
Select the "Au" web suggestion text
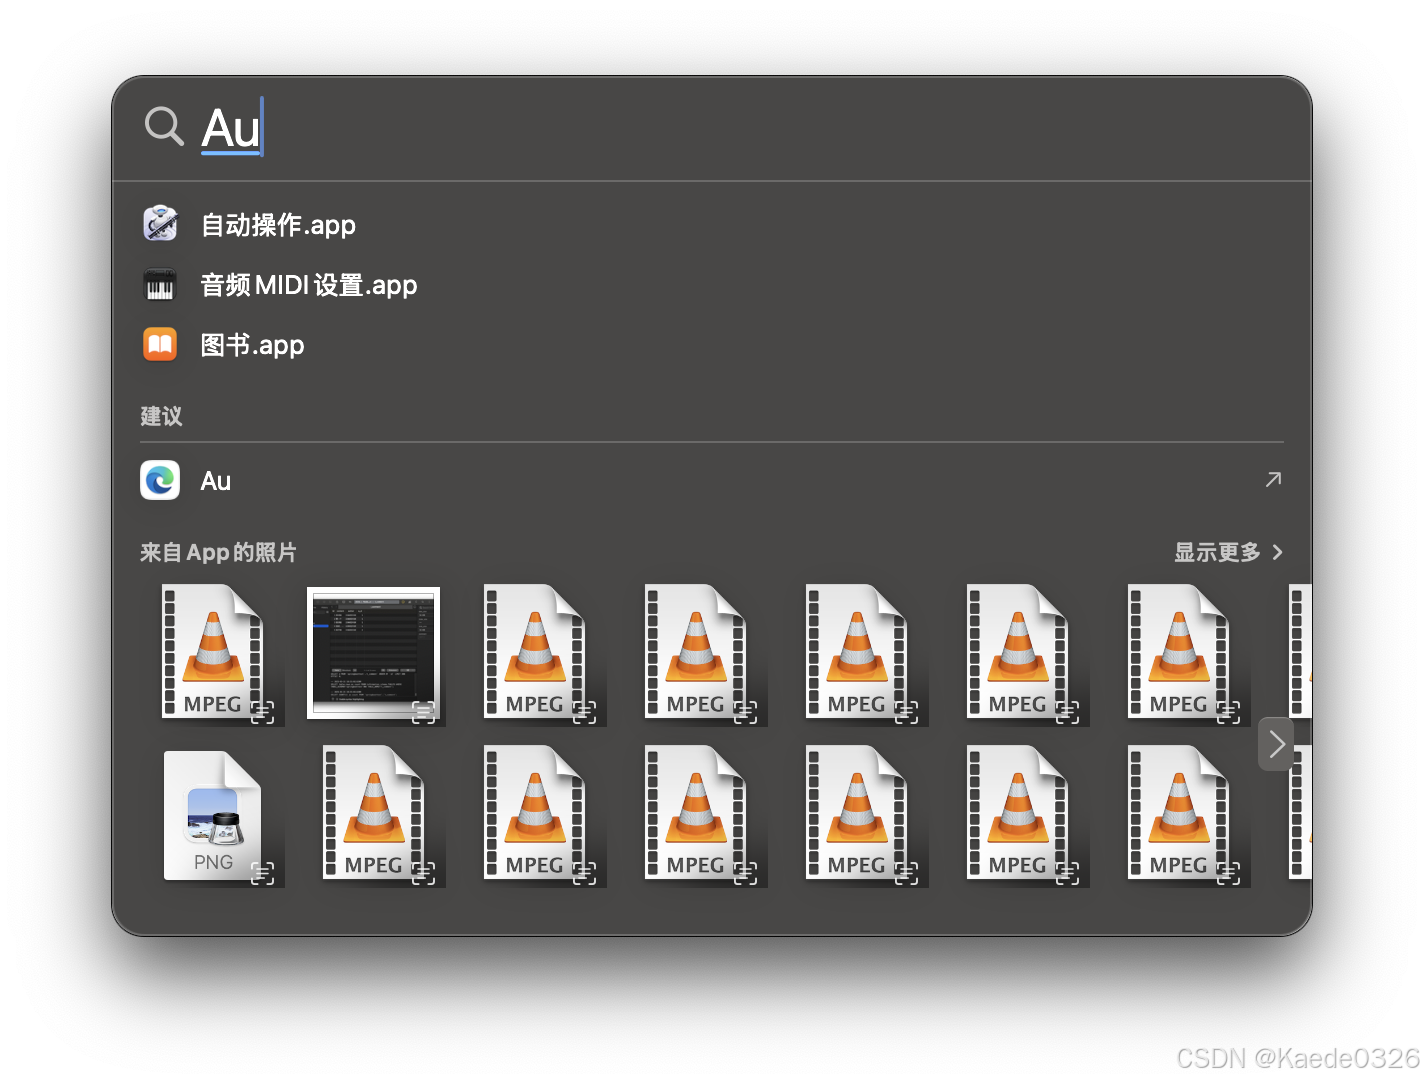pos(216,481)
